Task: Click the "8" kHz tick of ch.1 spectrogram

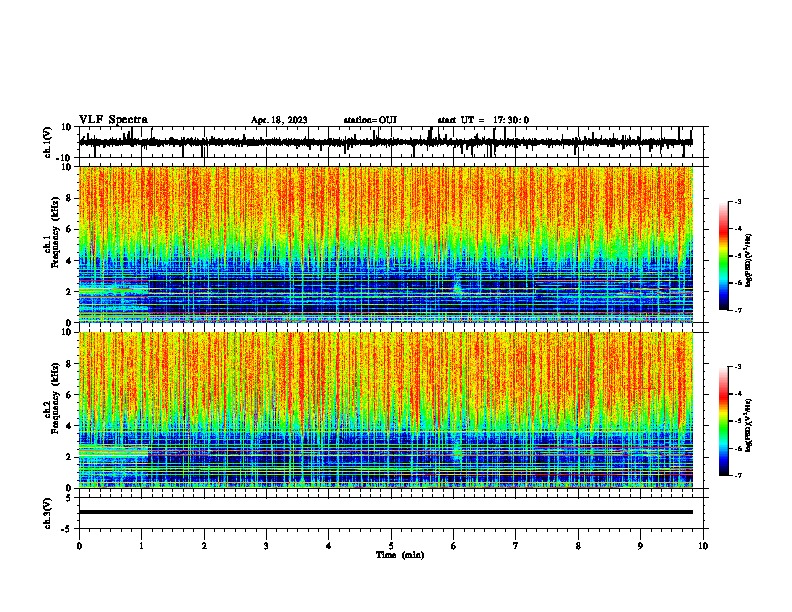Action: coord(70,198)
